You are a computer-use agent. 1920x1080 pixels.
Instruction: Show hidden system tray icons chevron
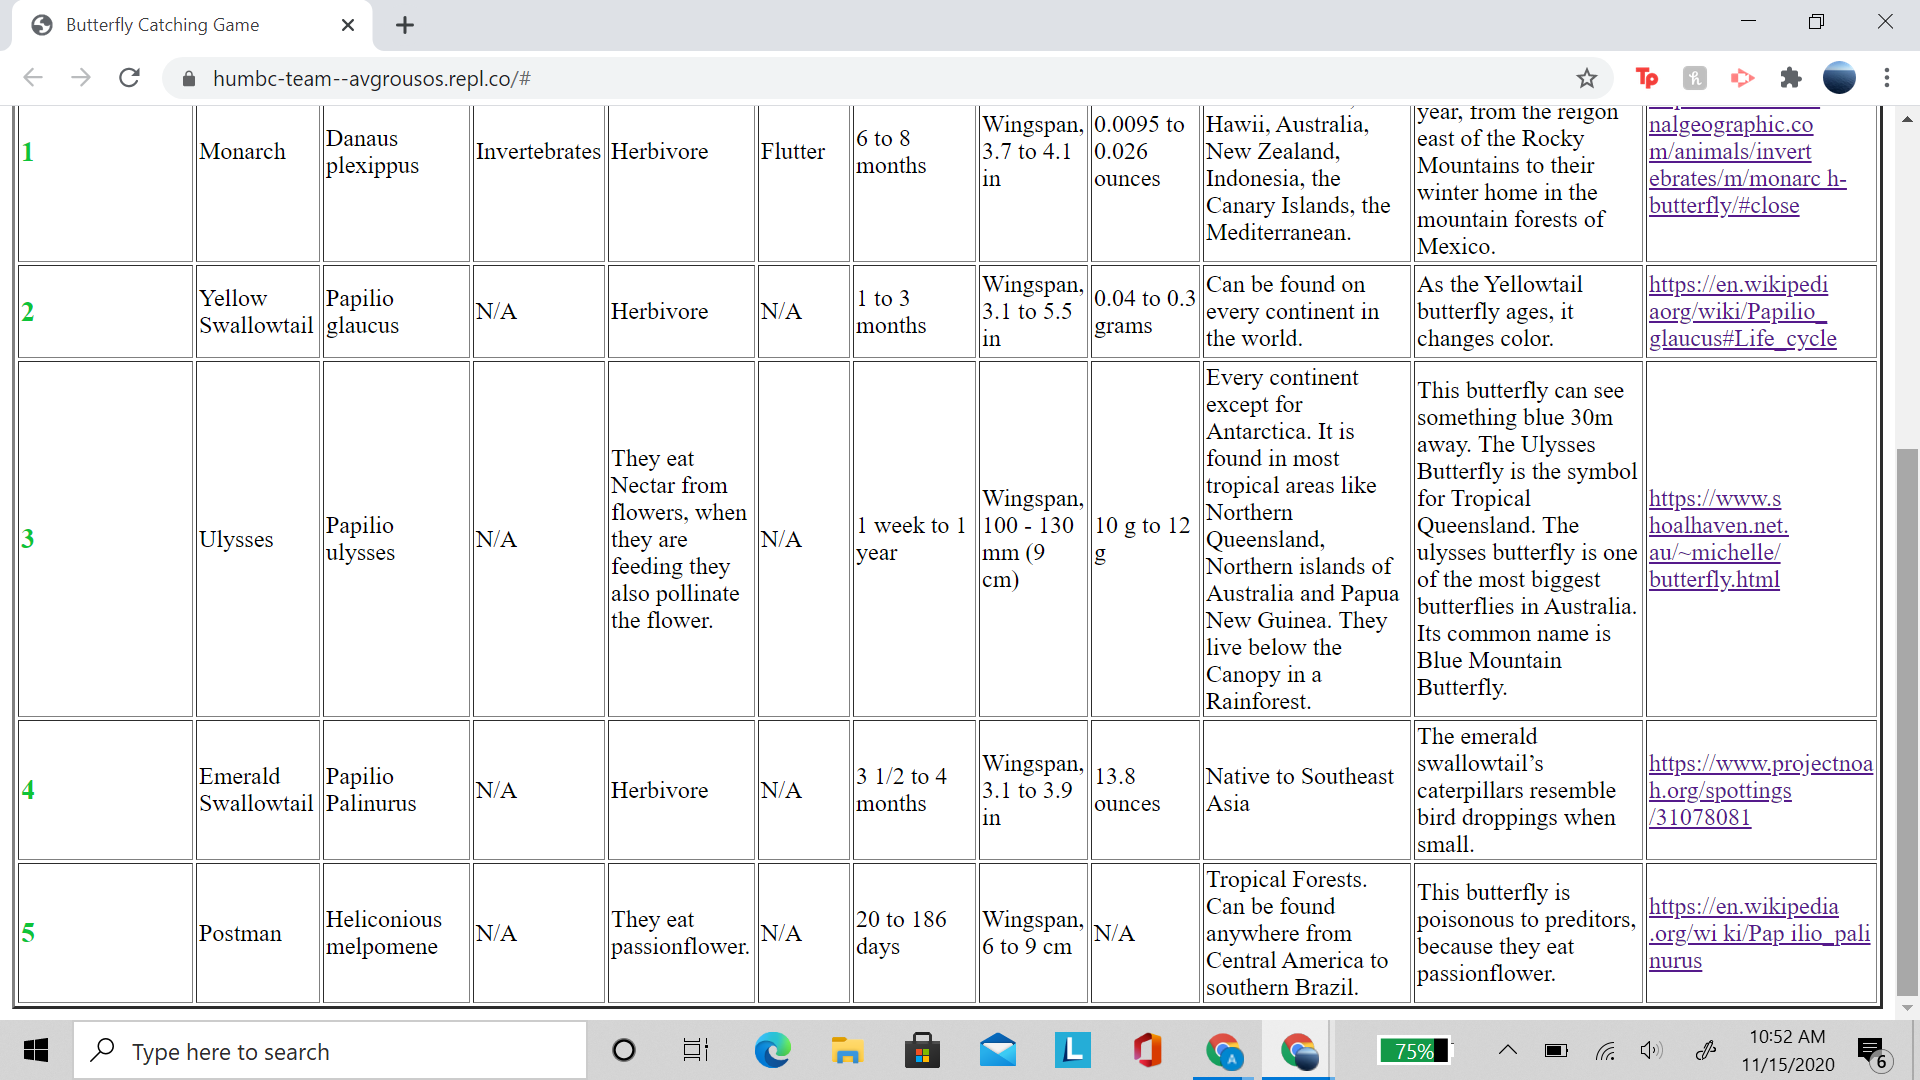pos(1507,1050)
